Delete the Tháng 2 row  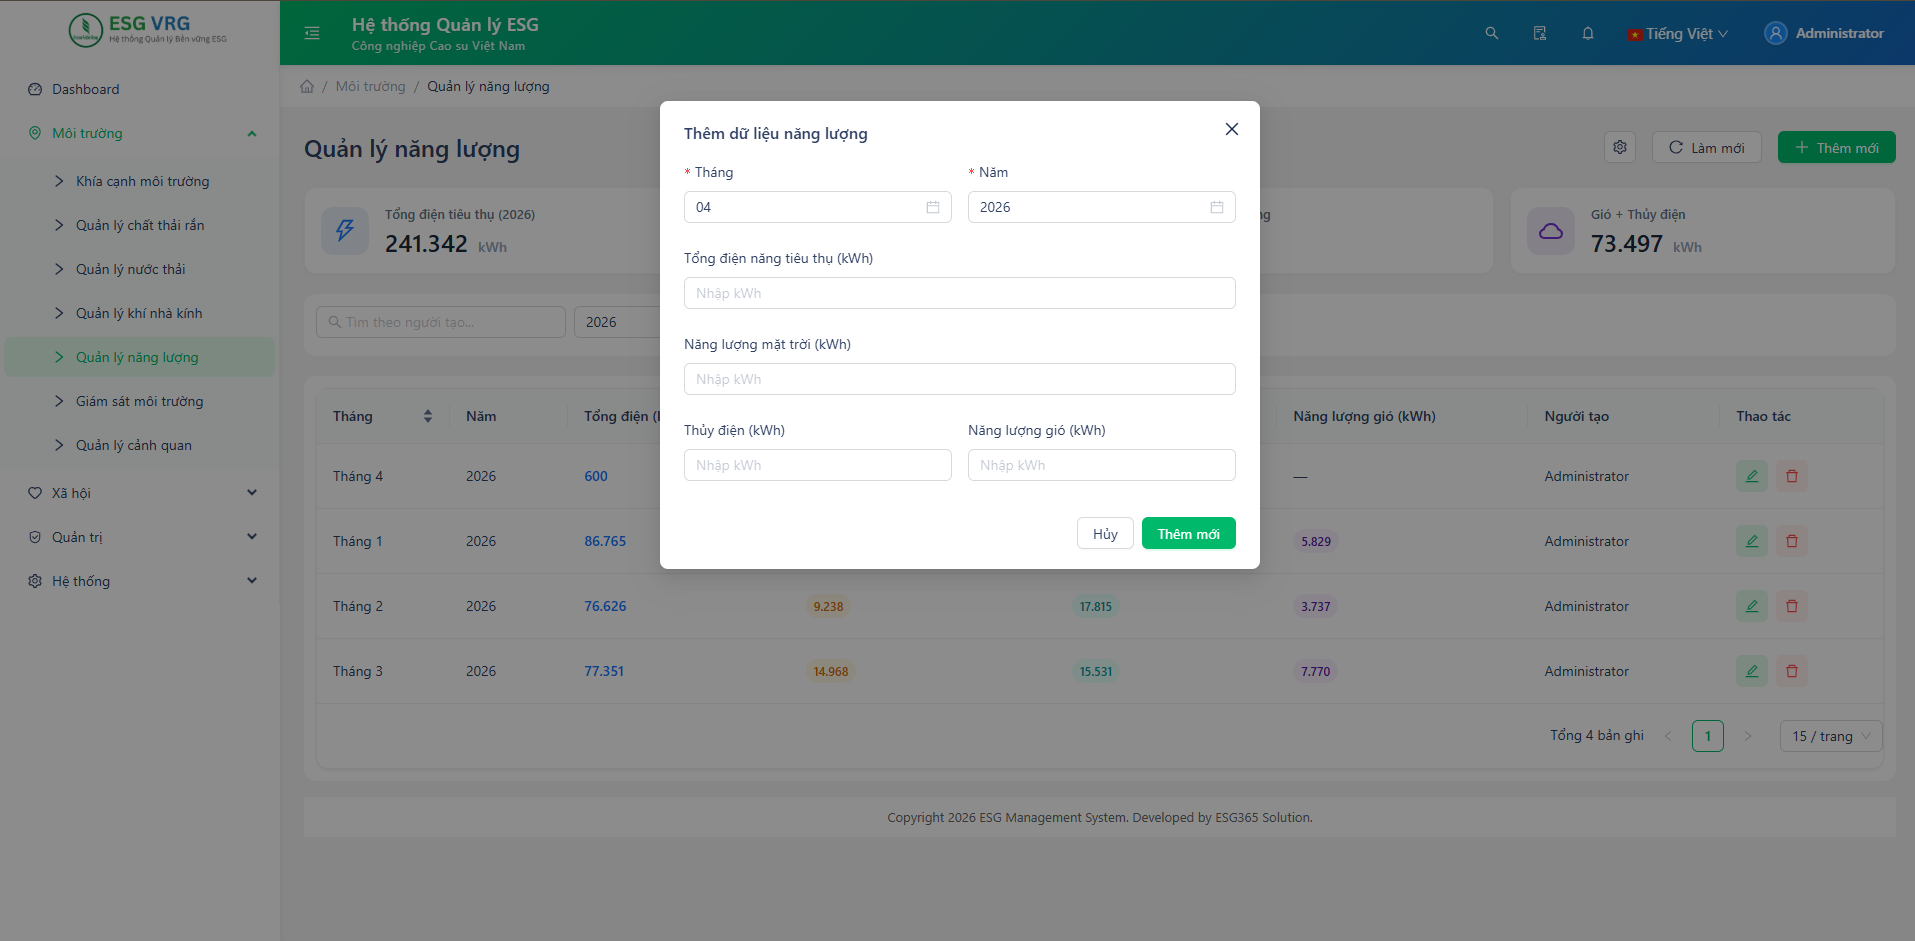[x=1792, y=606]
